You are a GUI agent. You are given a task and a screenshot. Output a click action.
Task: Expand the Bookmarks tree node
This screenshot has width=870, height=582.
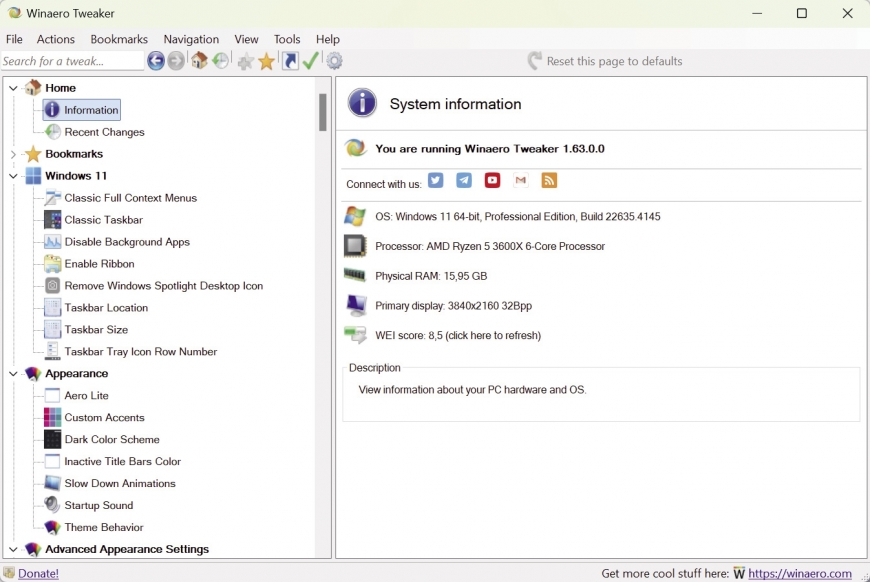pyautogui.click(x=13, y=154)
